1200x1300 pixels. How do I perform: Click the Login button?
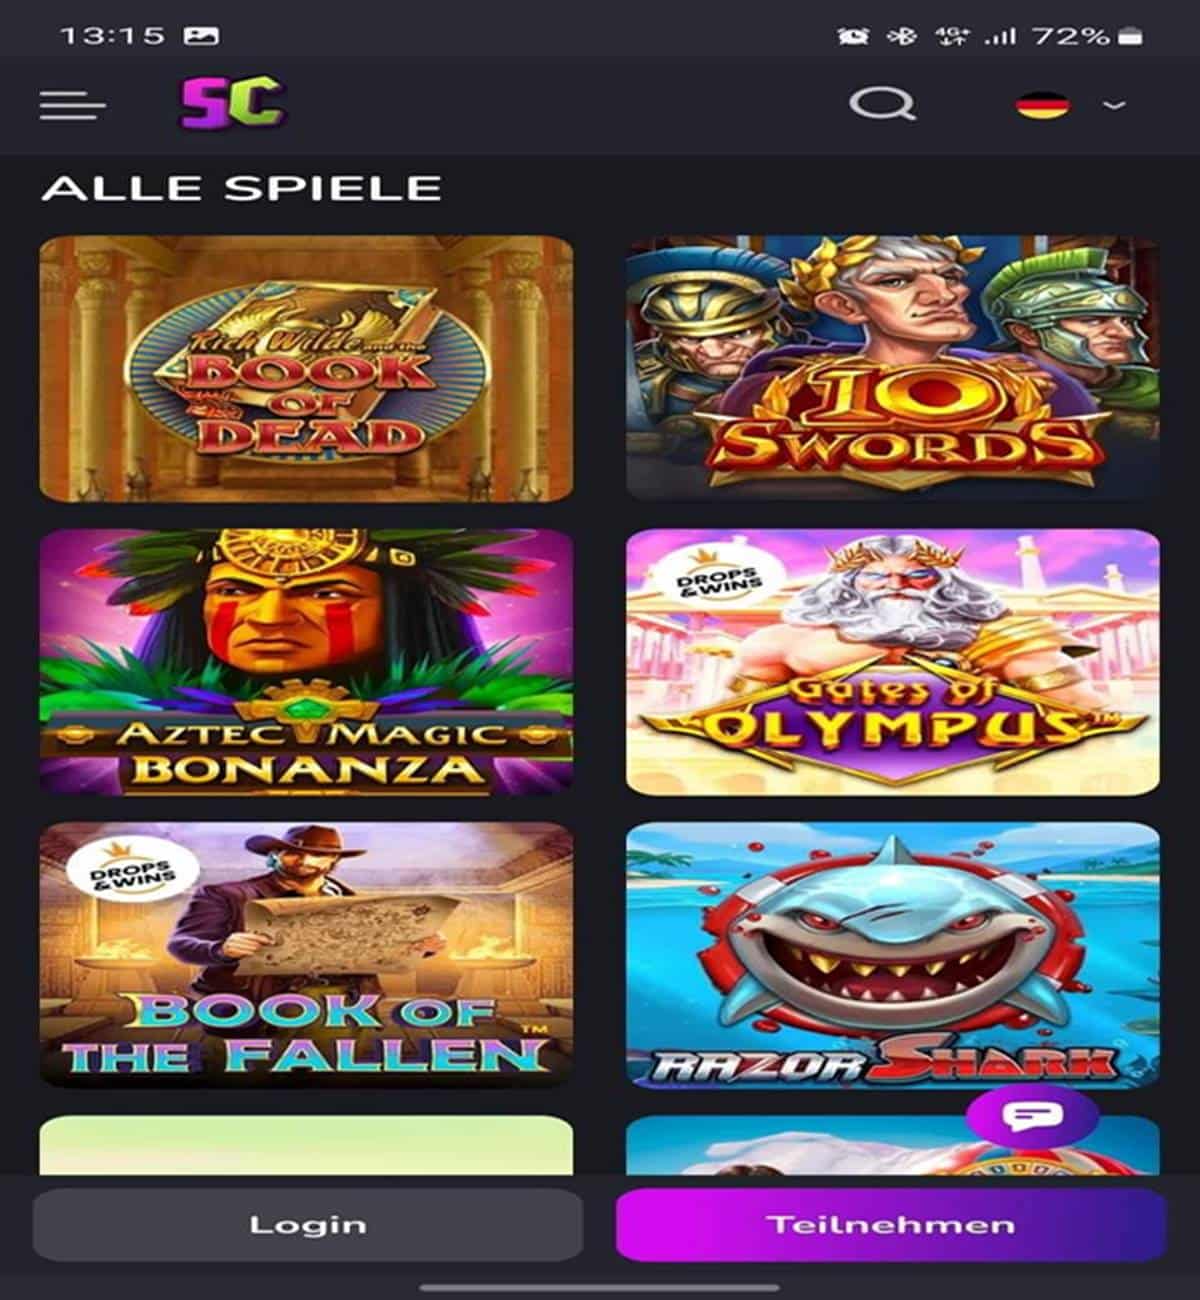(x=307, y=1225)
